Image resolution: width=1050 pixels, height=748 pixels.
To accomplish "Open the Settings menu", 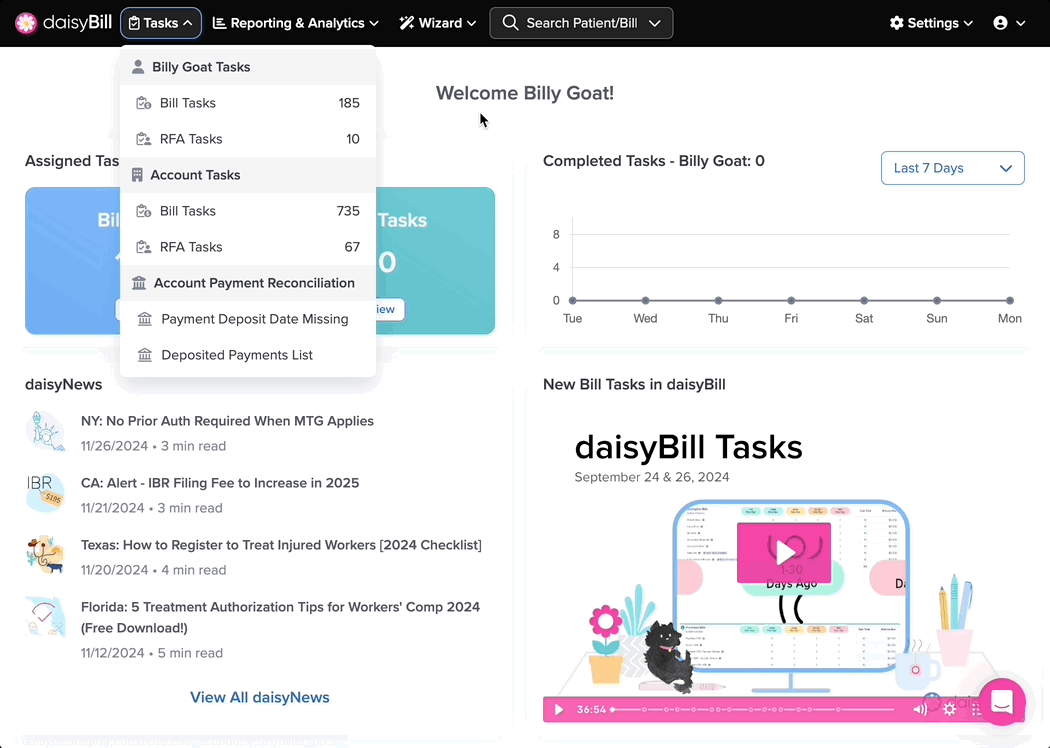I will pyautogui.click(x=931, y=23).
